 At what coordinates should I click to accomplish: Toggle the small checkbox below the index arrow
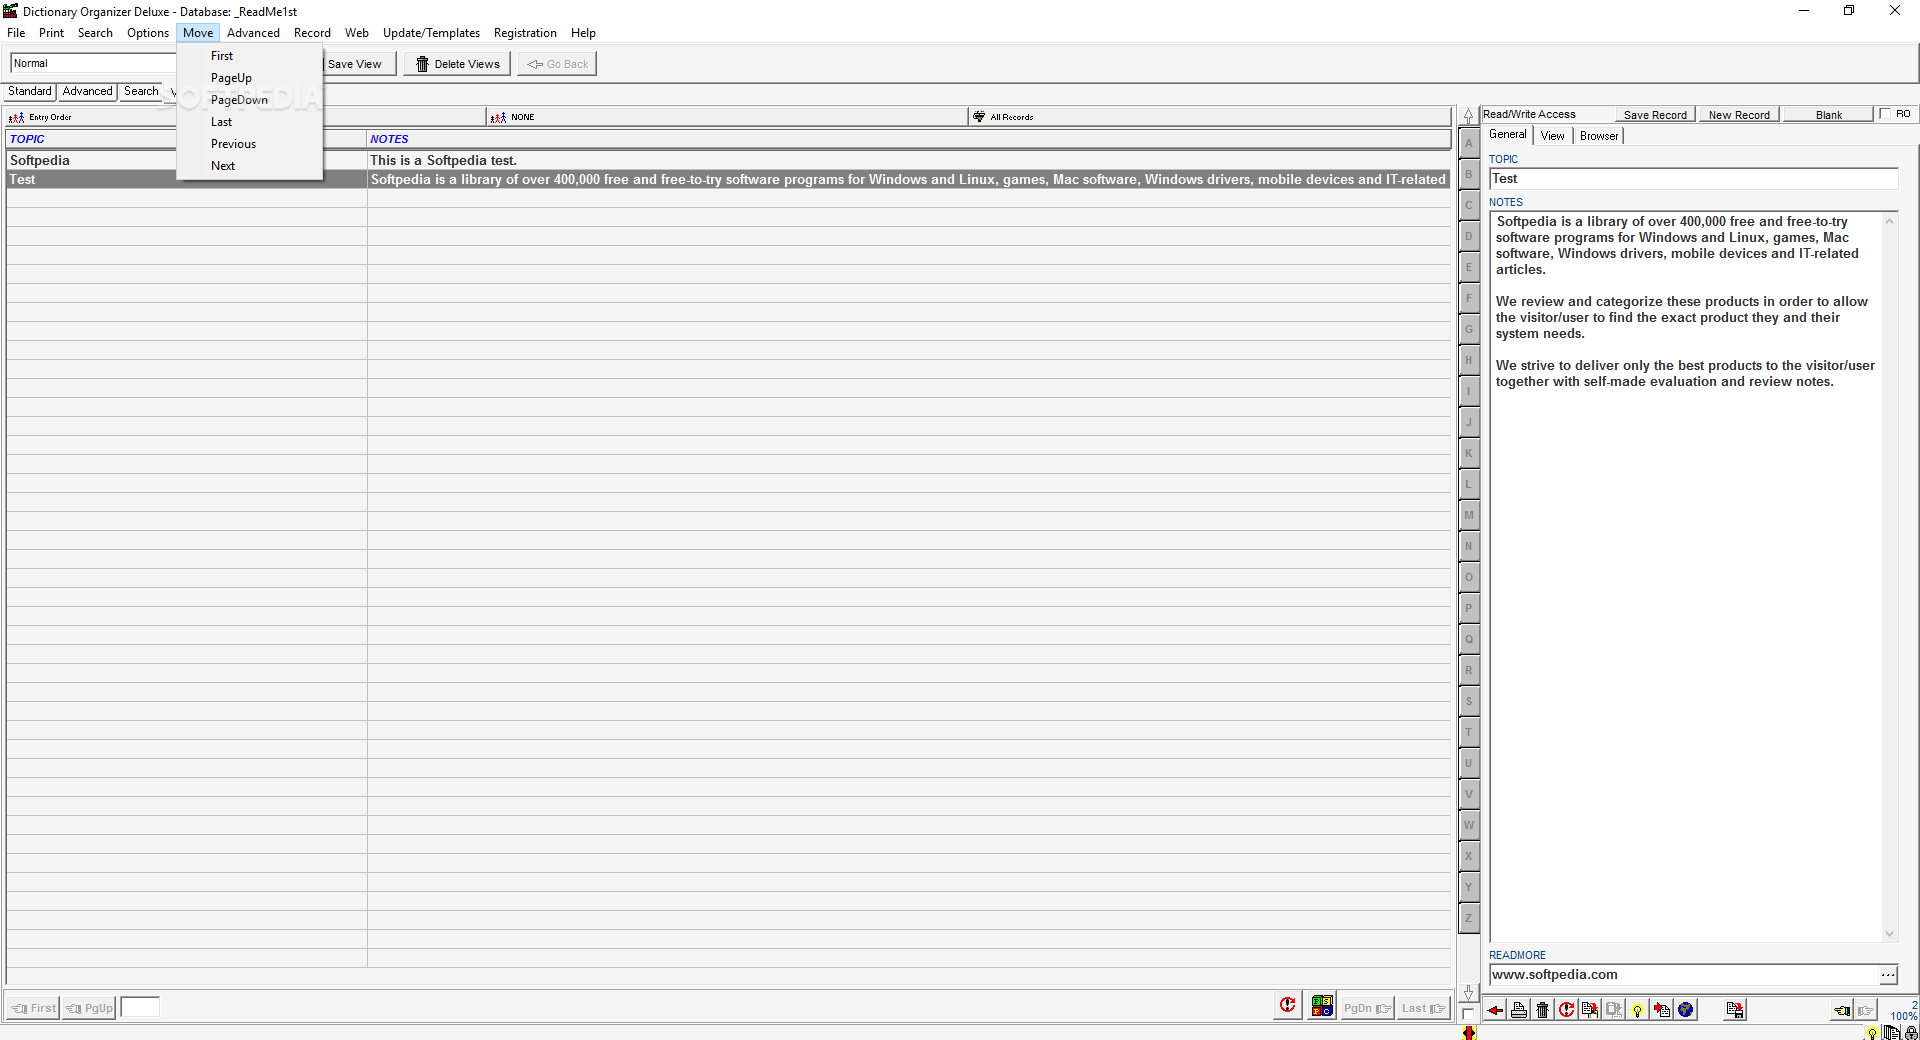tap(1467, 1013)
